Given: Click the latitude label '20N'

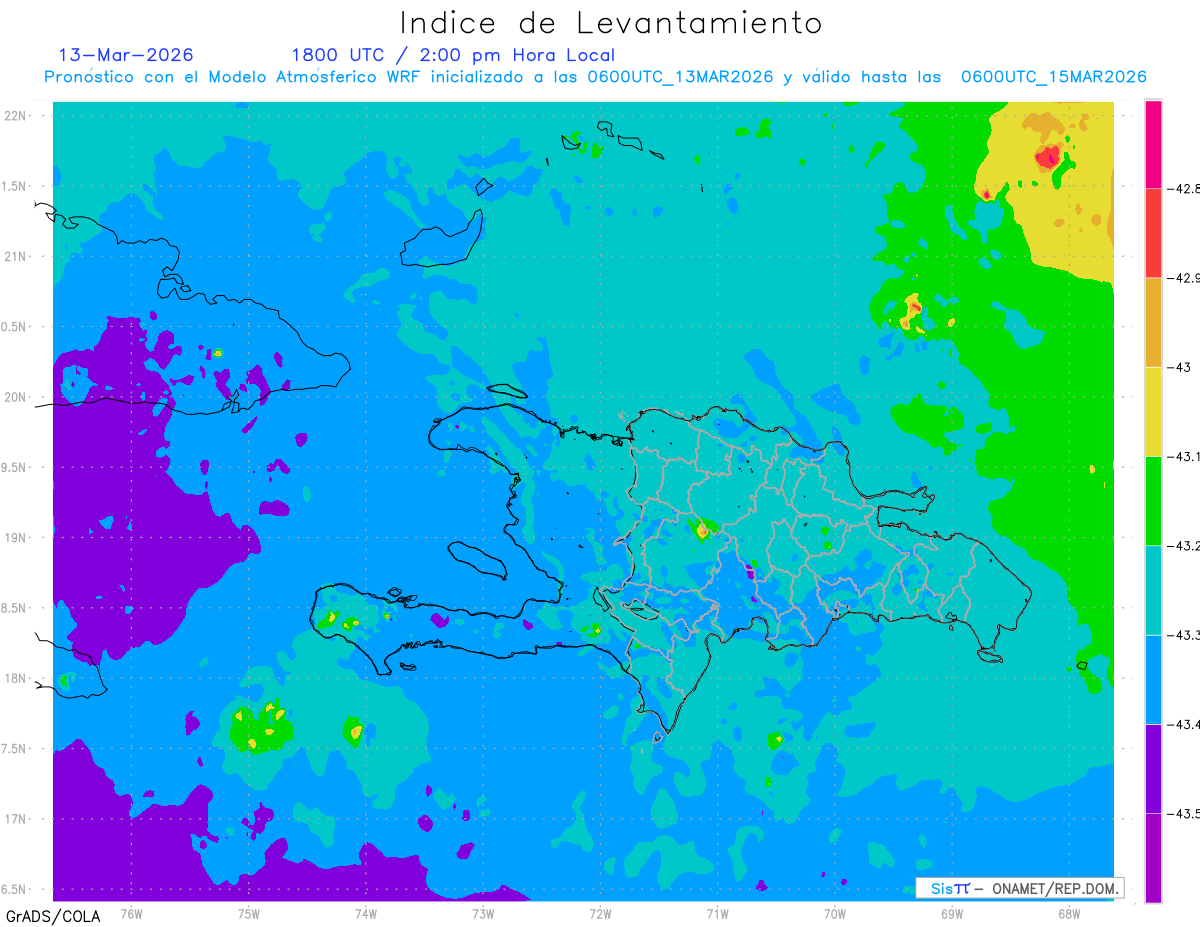Looking at the screenshot, I should coord(16,397).
